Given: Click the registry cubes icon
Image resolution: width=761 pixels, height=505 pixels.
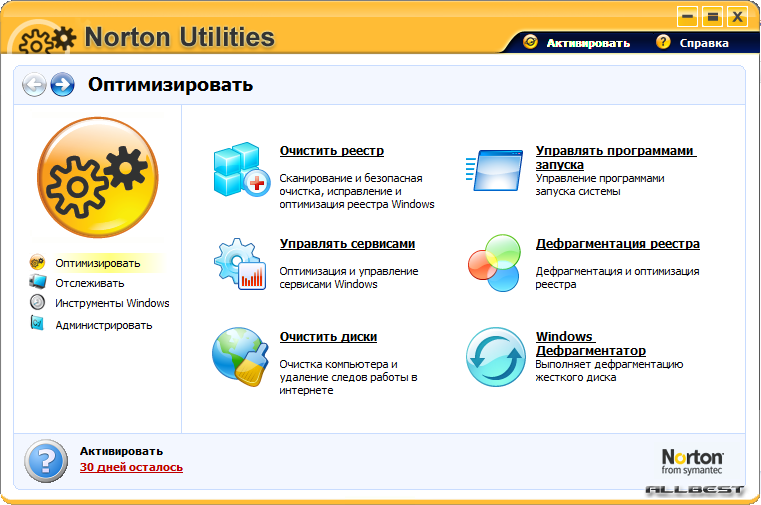Looking at the screenshot, I should click(x=242, y=170).
